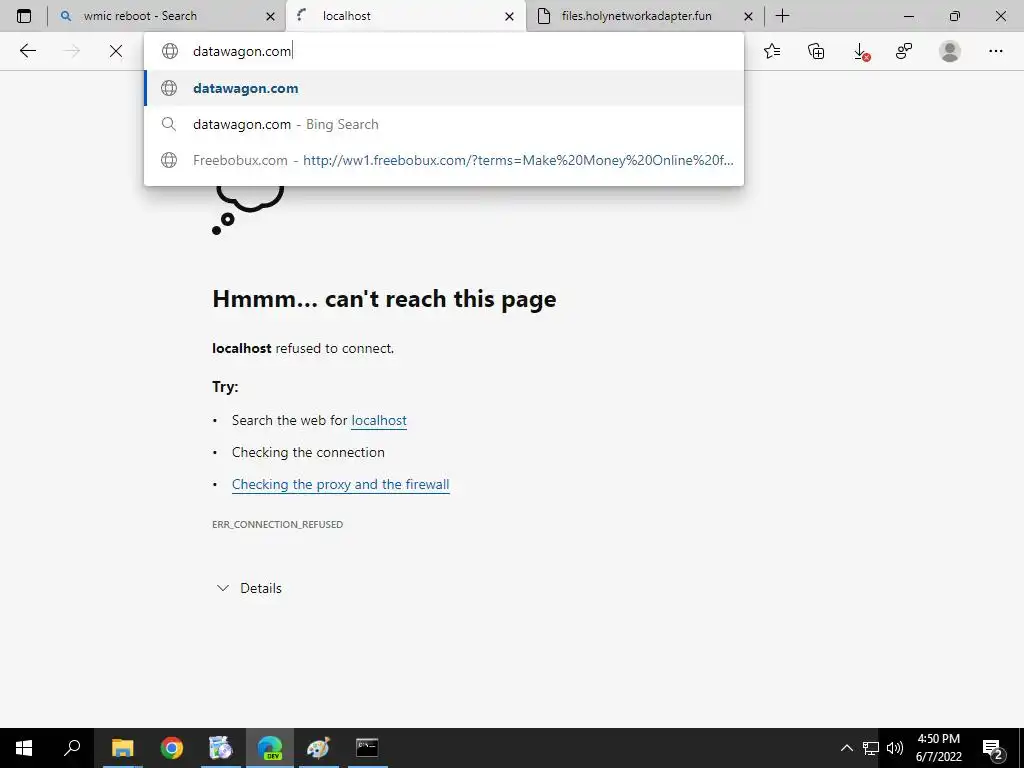
Task: Search the web for localhost link
Action: 379,421
